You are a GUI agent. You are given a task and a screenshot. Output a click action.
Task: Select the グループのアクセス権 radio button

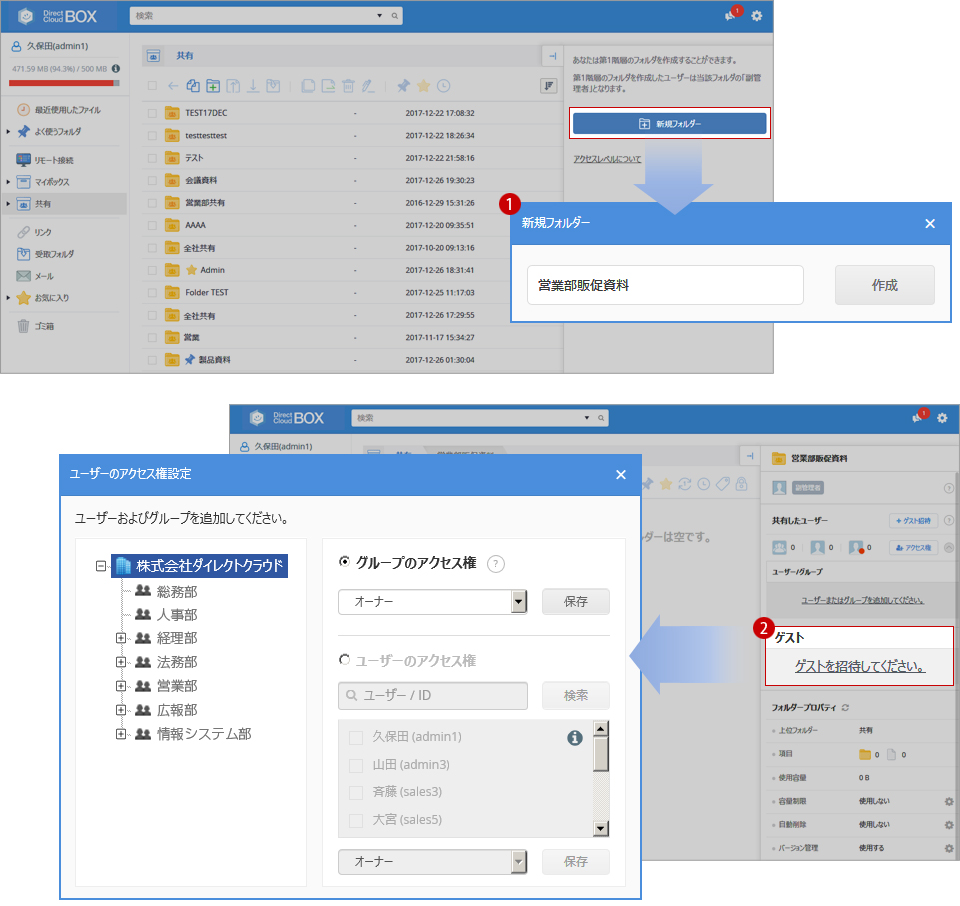click(x=345, y=562)
